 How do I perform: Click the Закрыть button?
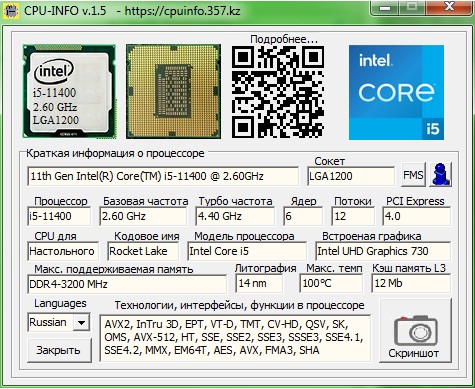(59, 350)
